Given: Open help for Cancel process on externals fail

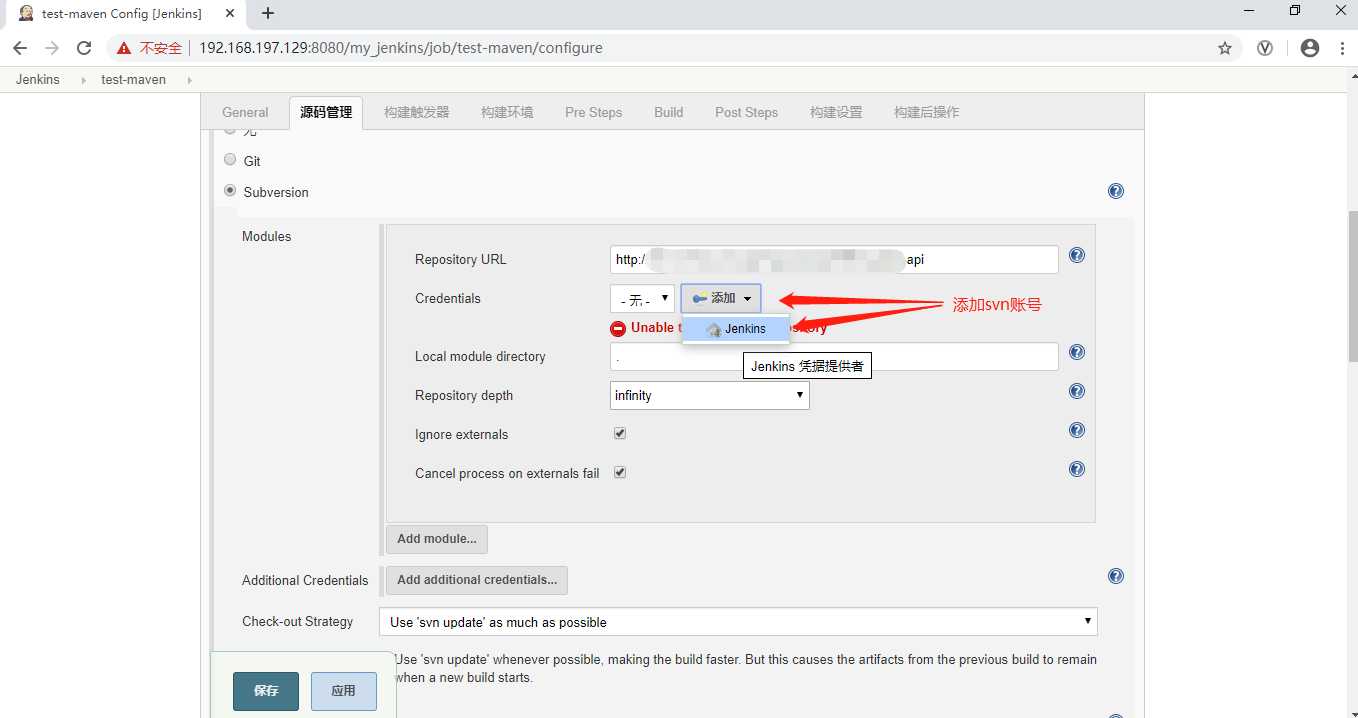Looking at the screenshot, I should click(1077, 469).
